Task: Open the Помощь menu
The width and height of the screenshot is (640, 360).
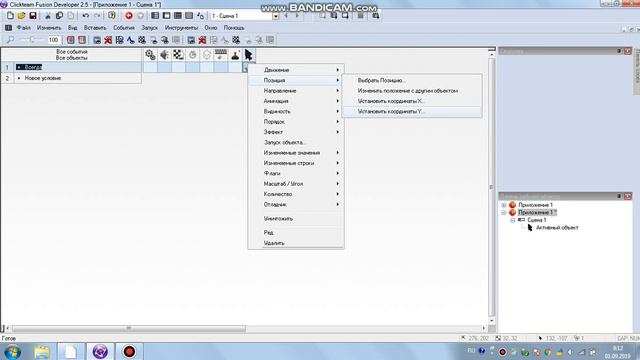Action: pos(234,28)
